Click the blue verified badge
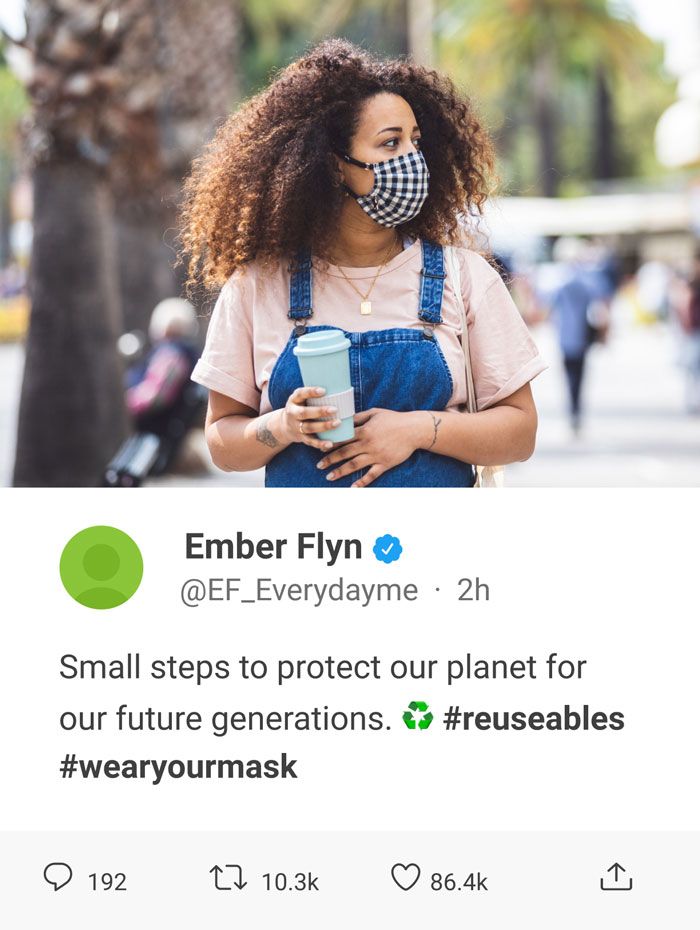 [387, 549]
